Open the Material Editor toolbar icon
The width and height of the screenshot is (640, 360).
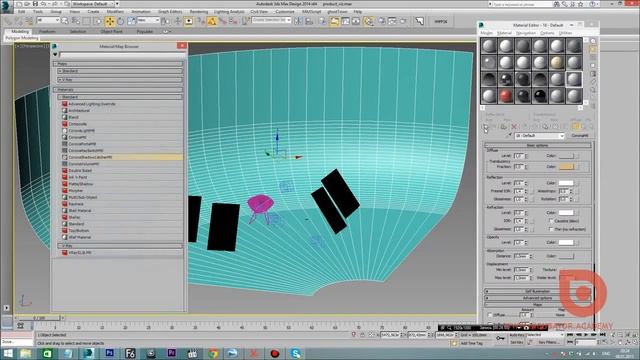tap(368, 21)
